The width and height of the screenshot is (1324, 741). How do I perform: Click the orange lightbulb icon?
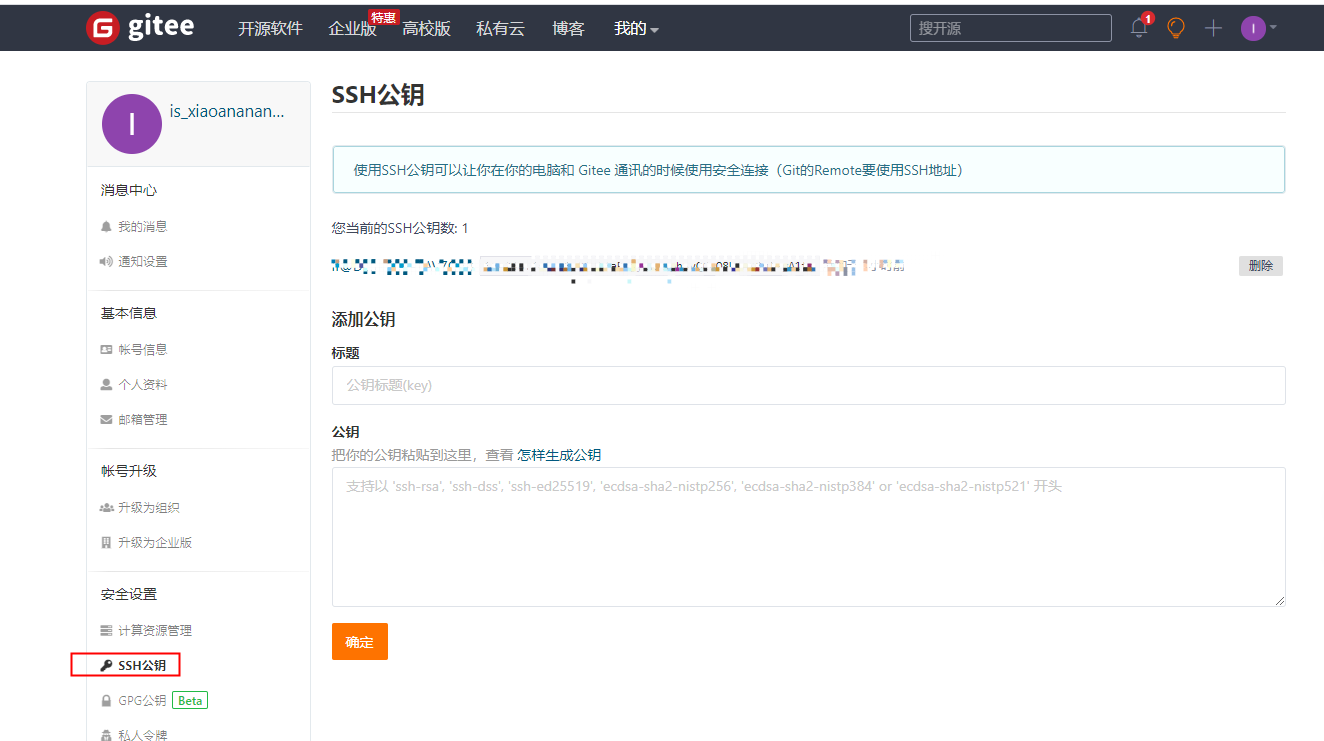[x=1176, y=28]
